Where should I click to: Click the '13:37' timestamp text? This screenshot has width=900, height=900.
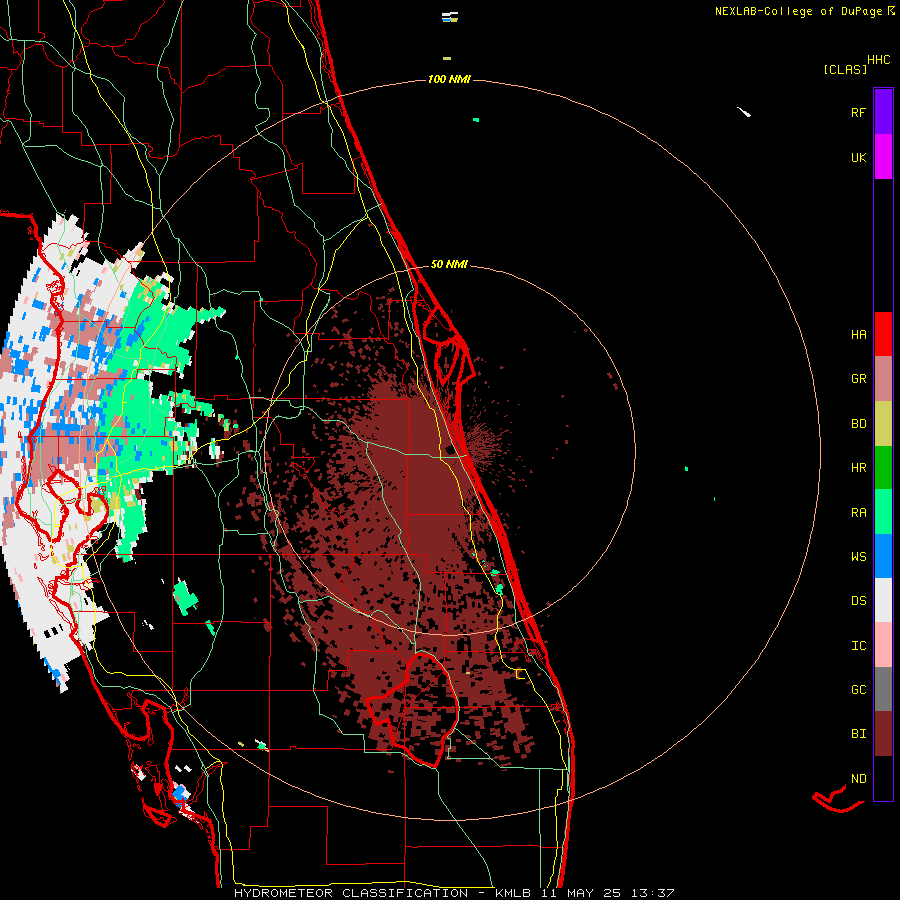[652, 893]
